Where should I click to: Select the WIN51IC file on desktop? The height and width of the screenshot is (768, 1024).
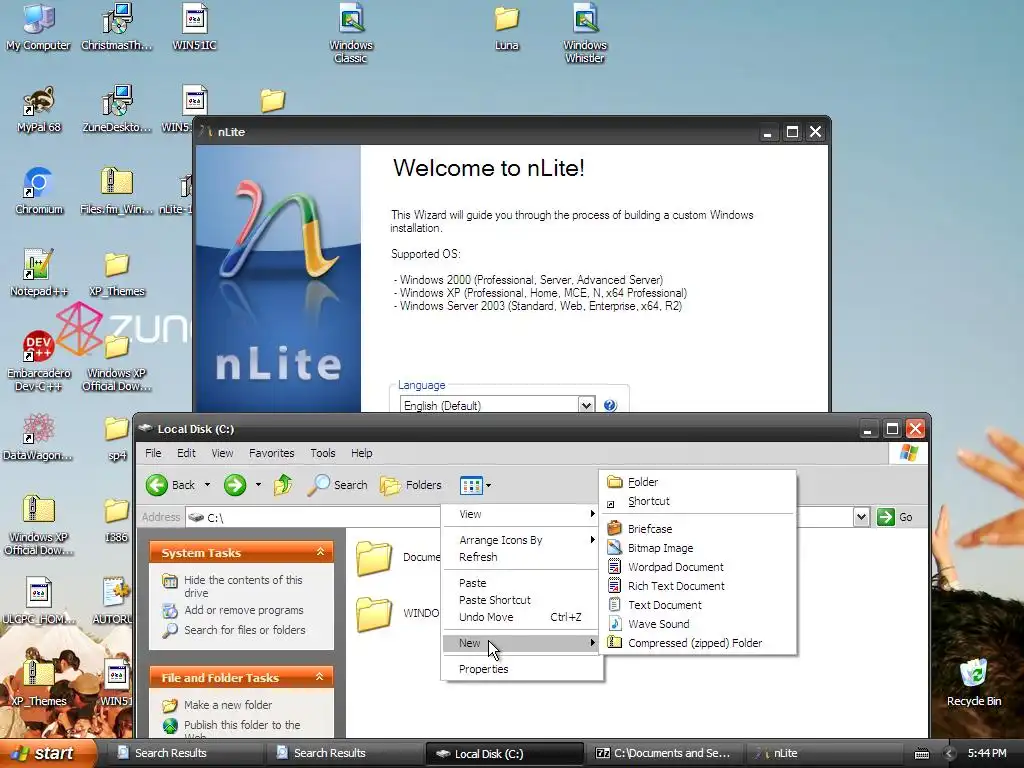194,27
